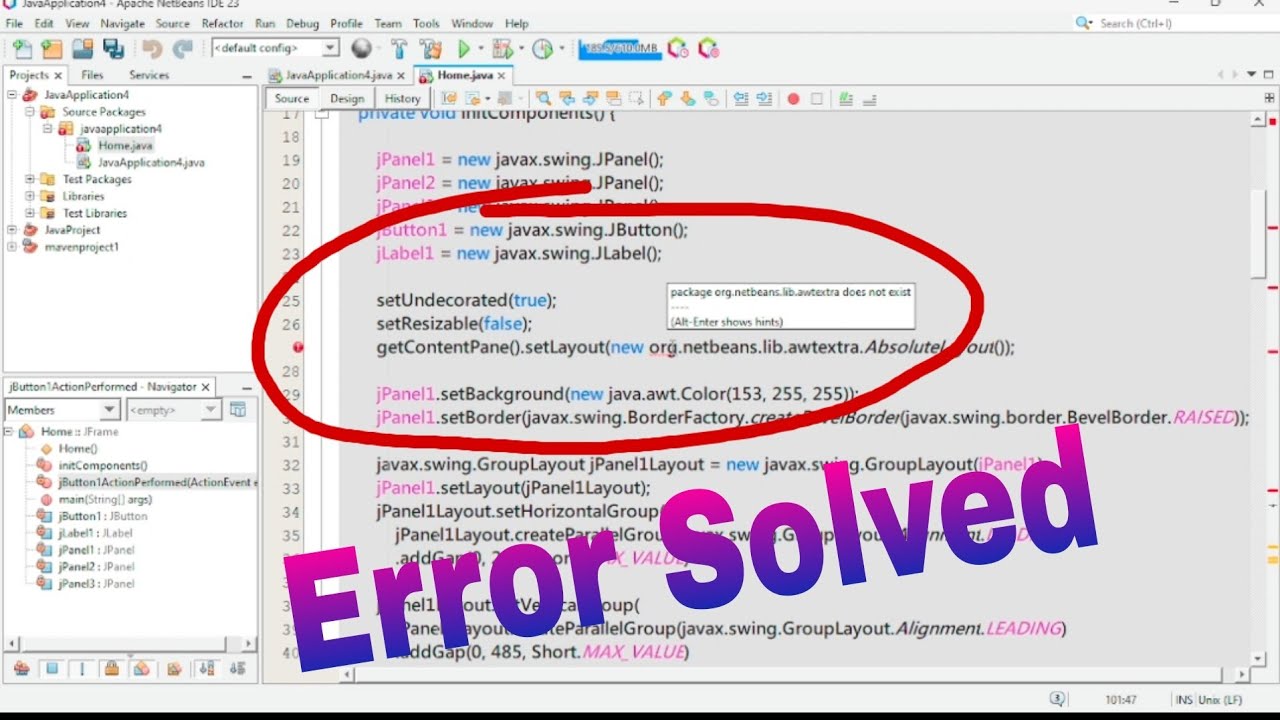The height and width of the screenshot is (720, 1280).
Task: Toggle Show Inherited Members in Navigator
Action: (x=21, y=668)
